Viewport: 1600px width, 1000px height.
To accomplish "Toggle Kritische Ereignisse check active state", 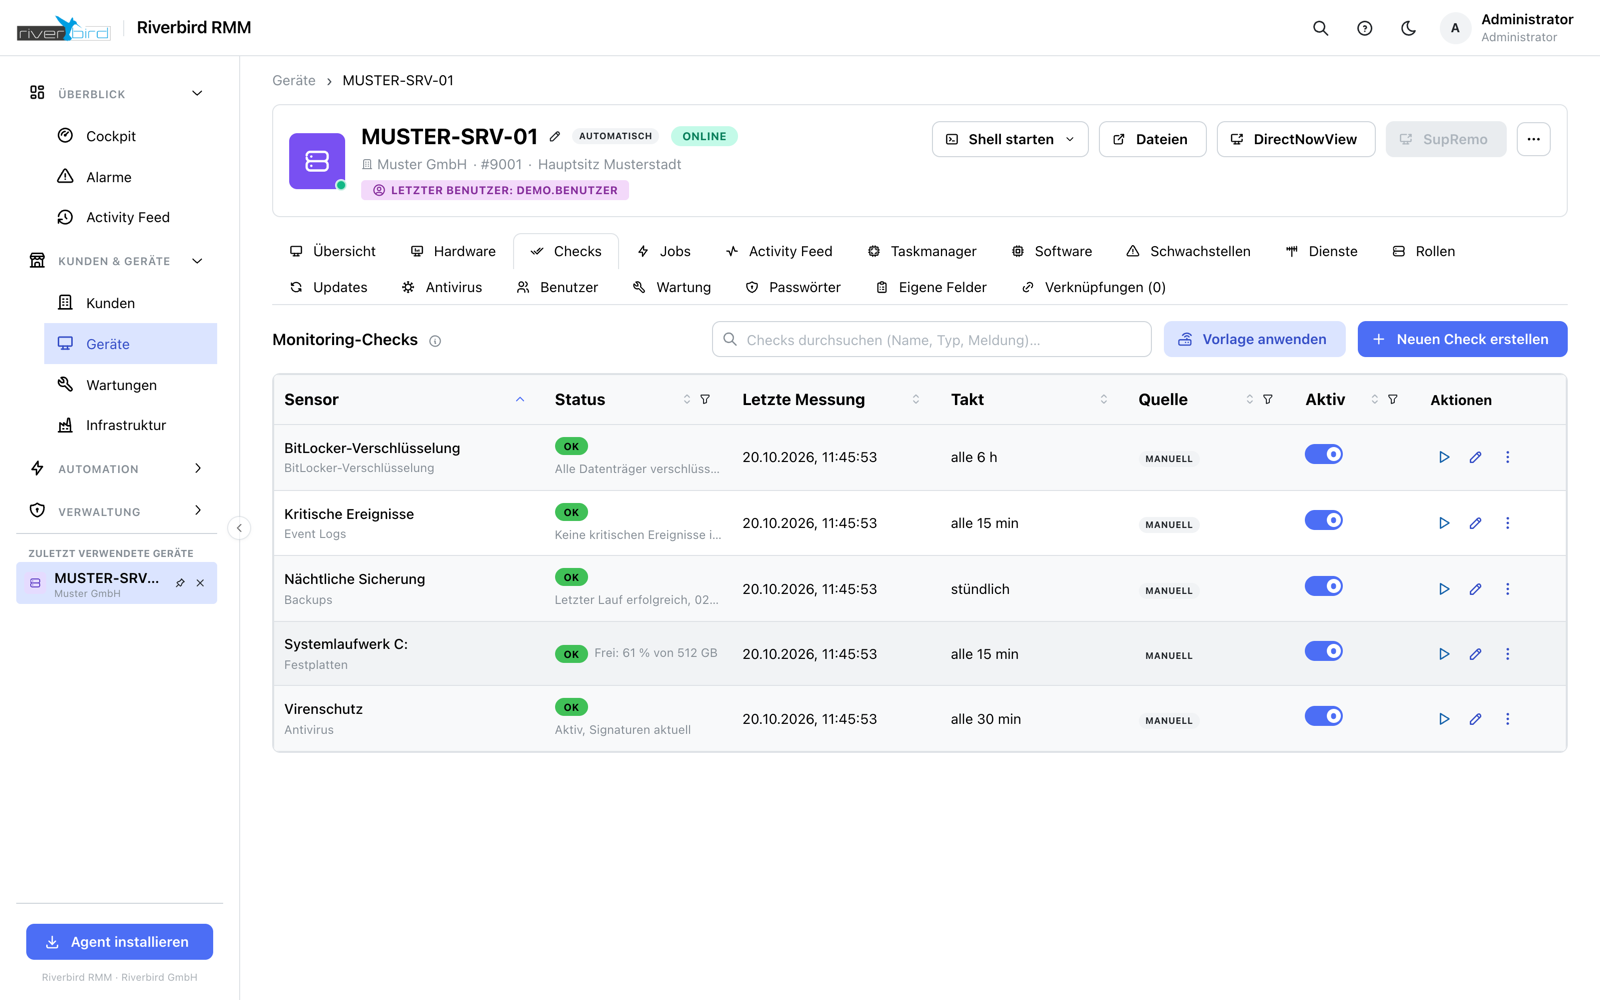I will tap(1324, 520).
